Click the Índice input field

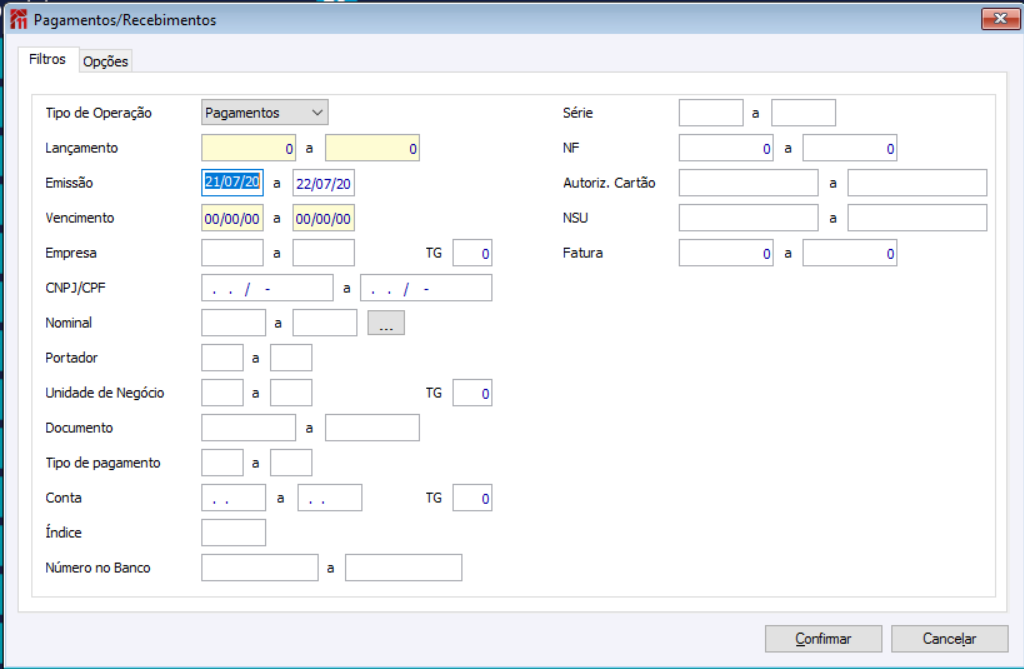(233, 533)
